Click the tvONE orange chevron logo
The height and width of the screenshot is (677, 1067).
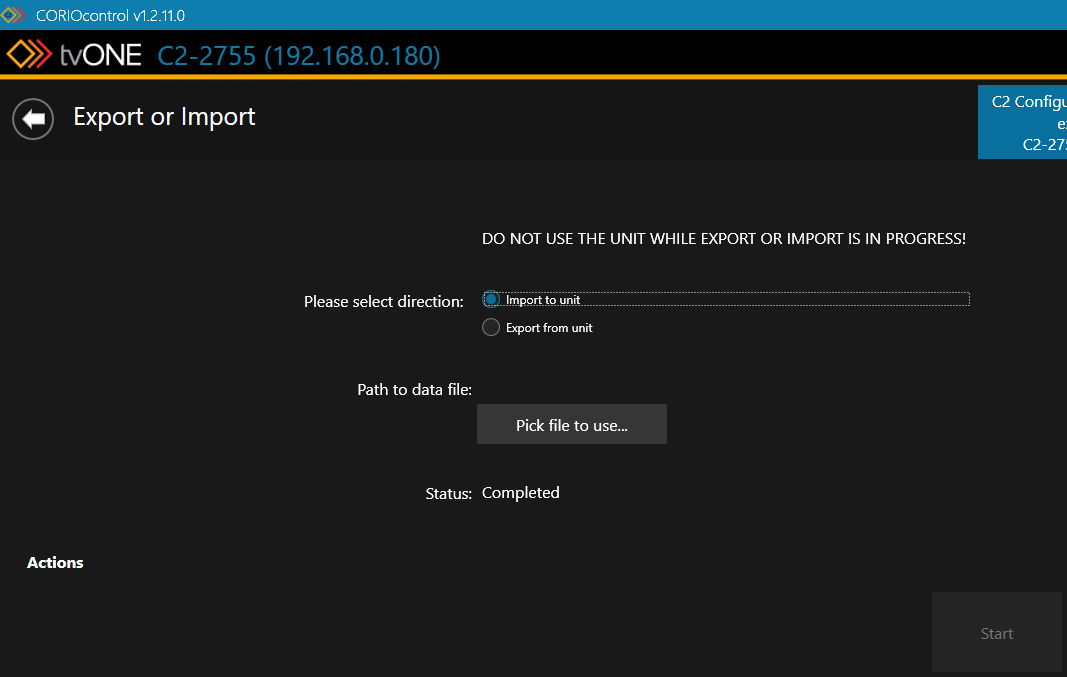28,55
